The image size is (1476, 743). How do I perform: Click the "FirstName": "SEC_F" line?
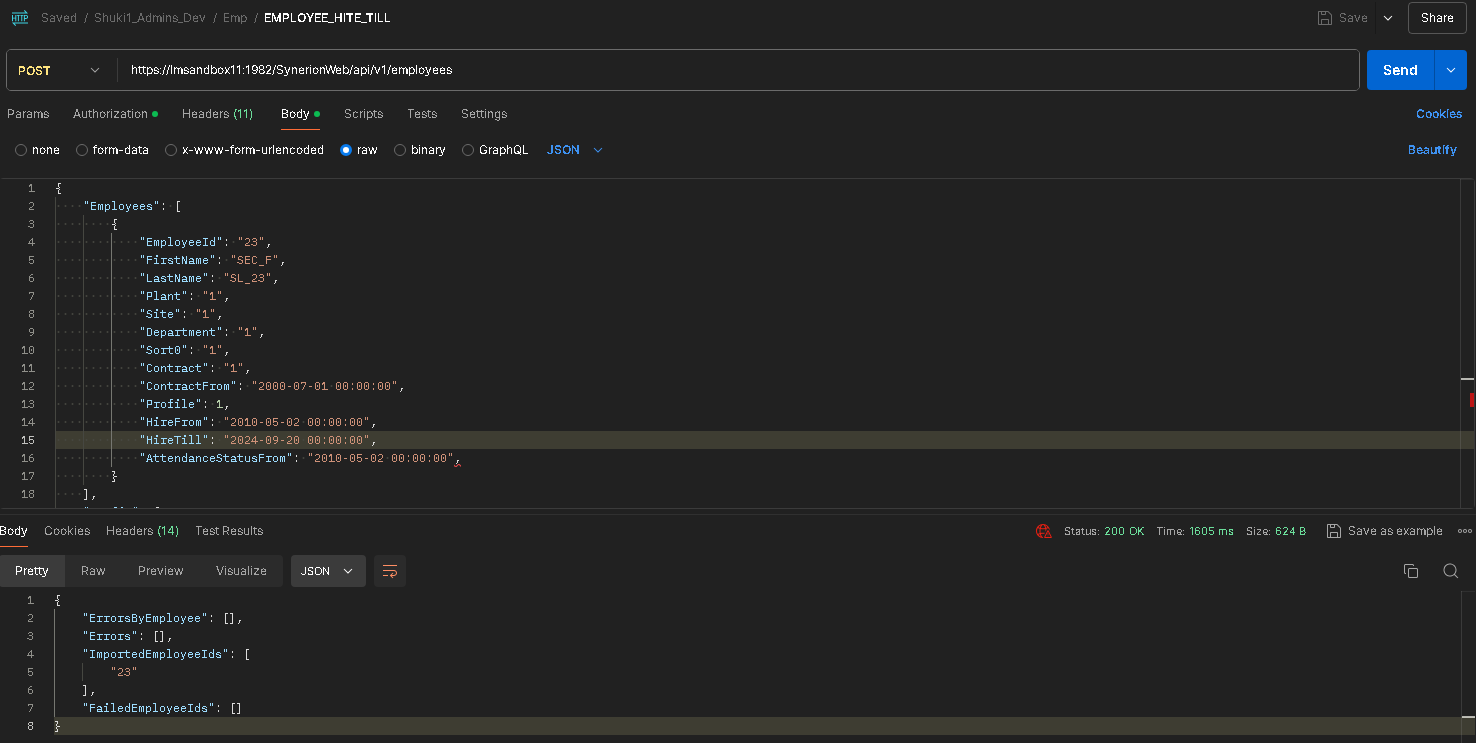212,260
